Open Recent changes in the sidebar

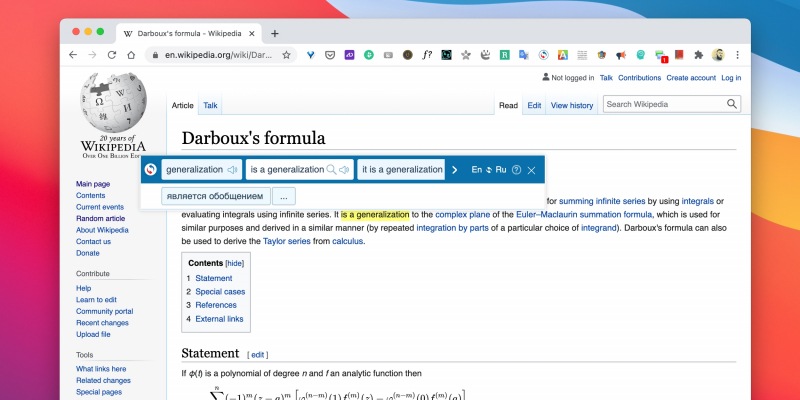pos(102,322)
